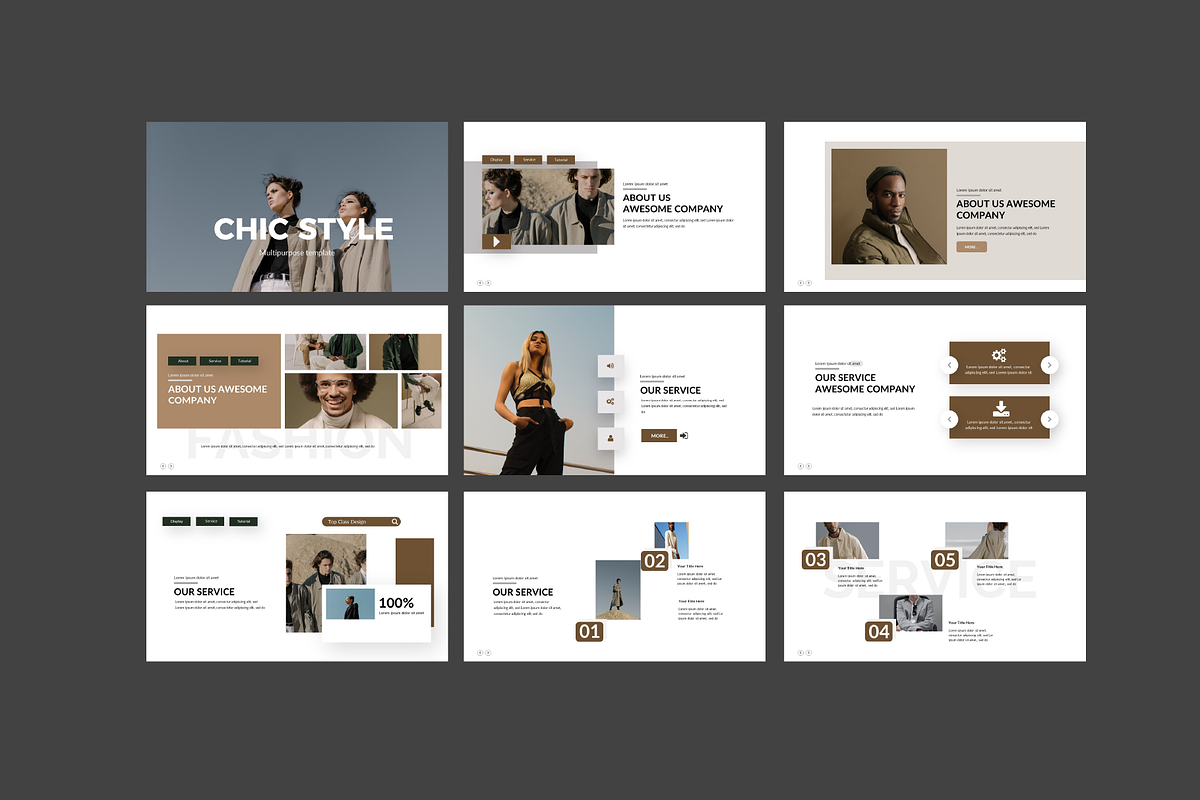Select the green Service tab on the 100% slide
This screenshot has height=800, width=1200.
pyautogui.click(x=210, y=521)
